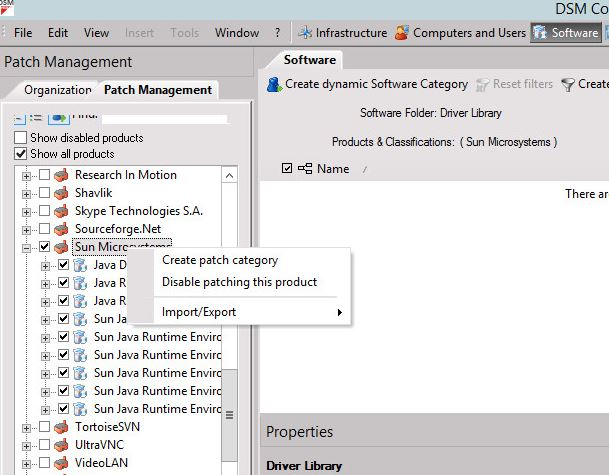Switch to Computers and Users view

401,32
